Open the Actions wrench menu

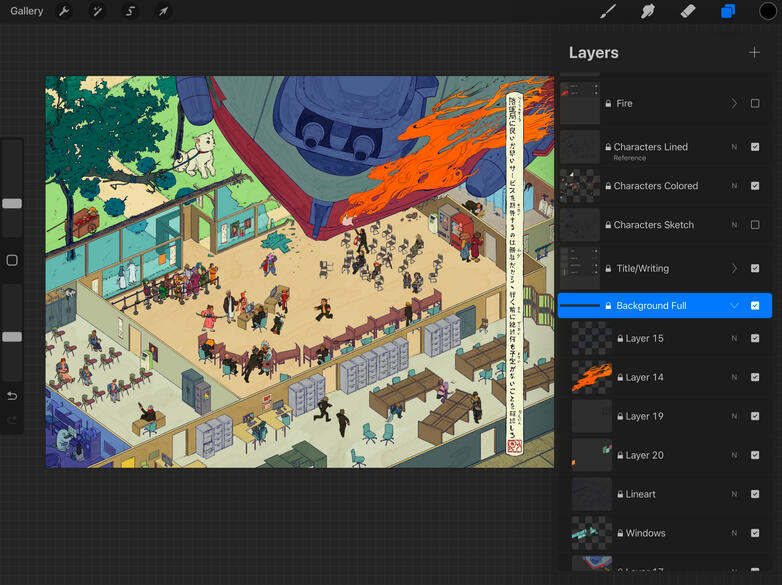click(x=64, y=11)
